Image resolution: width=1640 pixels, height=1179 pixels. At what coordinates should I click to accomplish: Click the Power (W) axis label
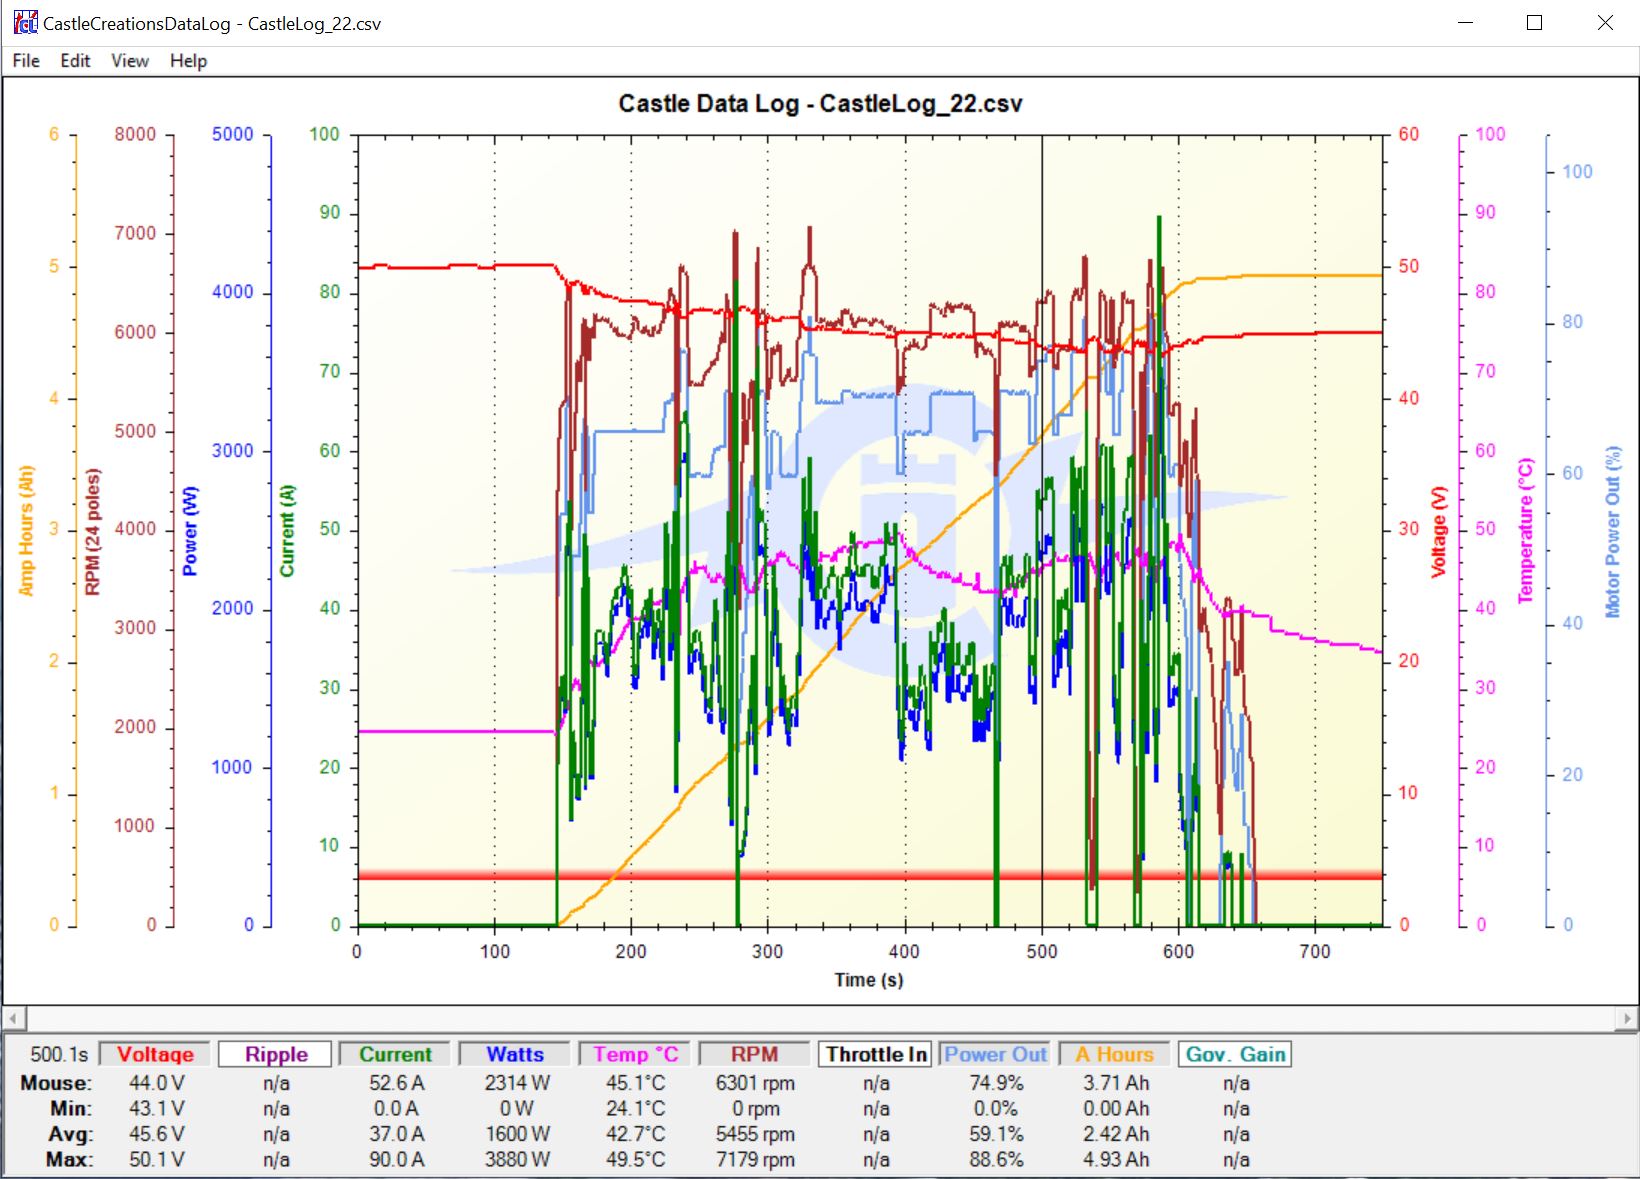pyautogui.click(x=190, y=531)
